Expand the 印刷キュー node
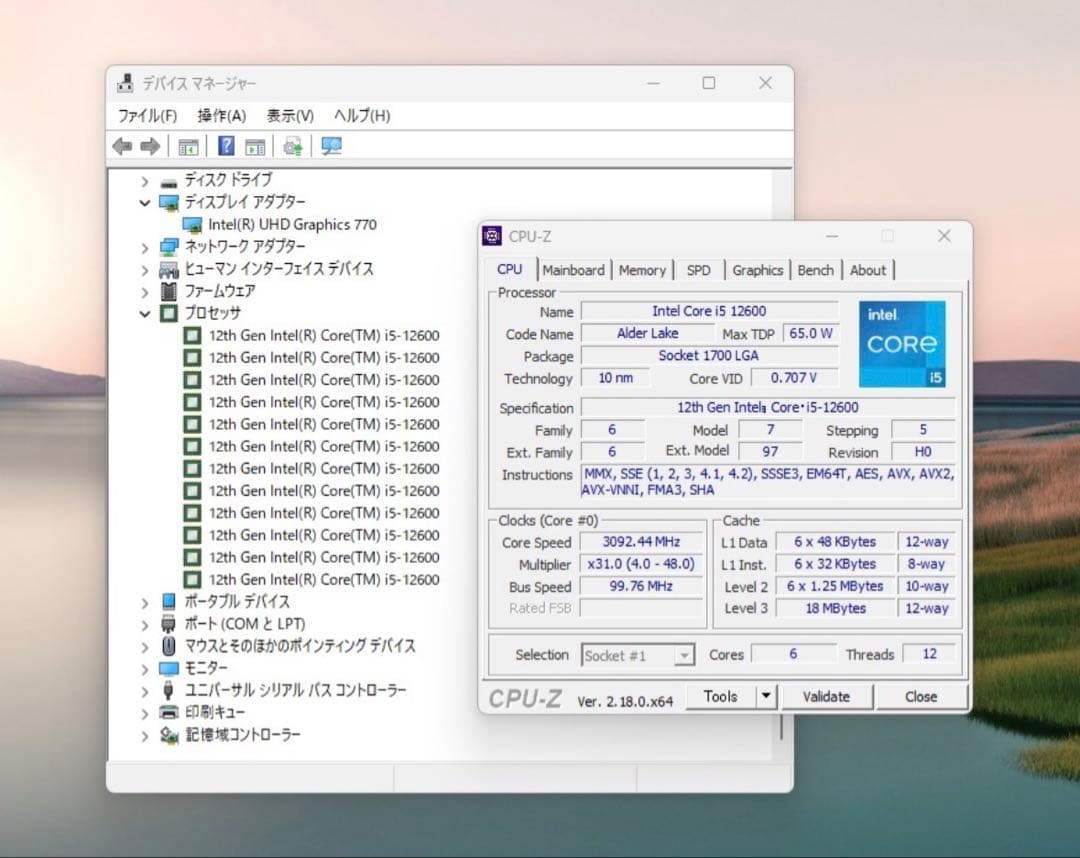 click(x=145, y=713)
